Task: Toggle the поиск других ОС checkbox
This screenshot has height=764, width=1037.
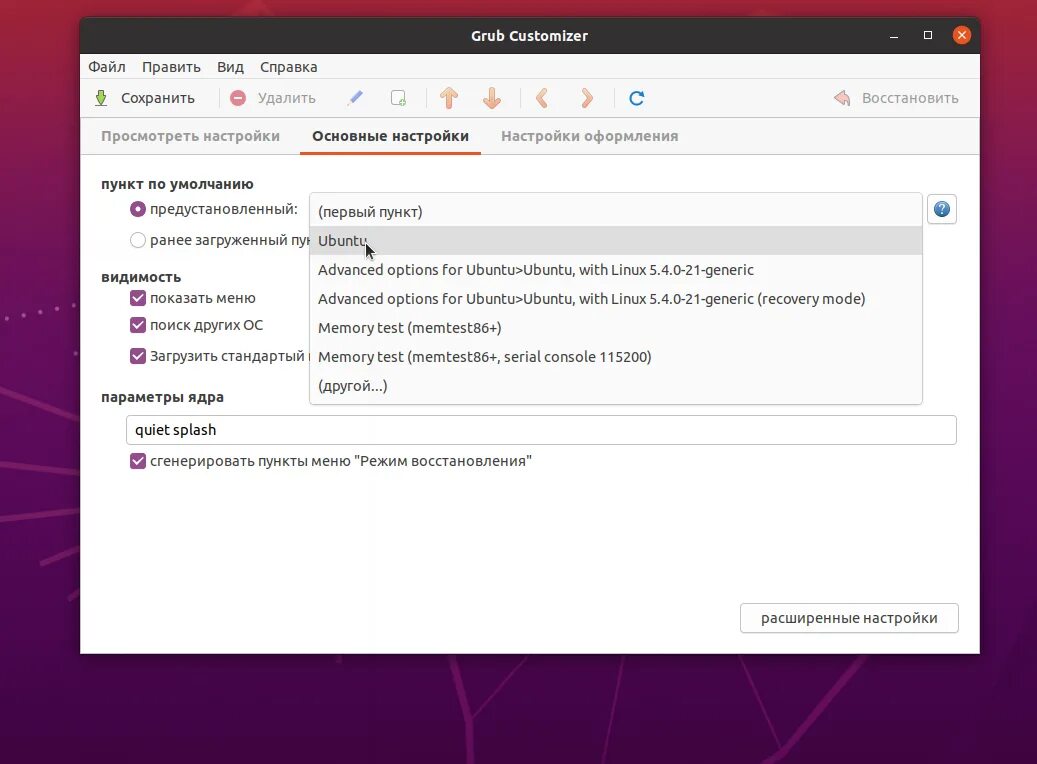Action: (138, 325)
